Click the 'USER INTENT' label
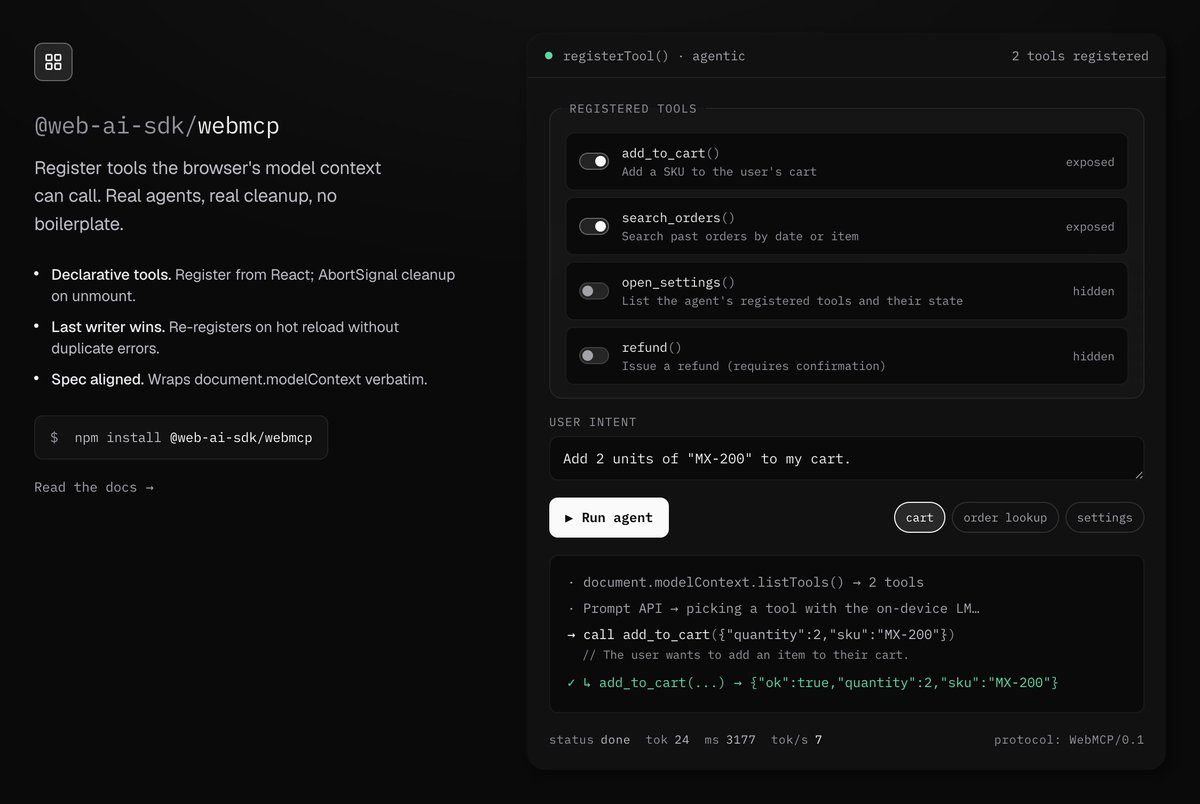Viewport: 1200px width, 804px height. [x=593, y=422]
